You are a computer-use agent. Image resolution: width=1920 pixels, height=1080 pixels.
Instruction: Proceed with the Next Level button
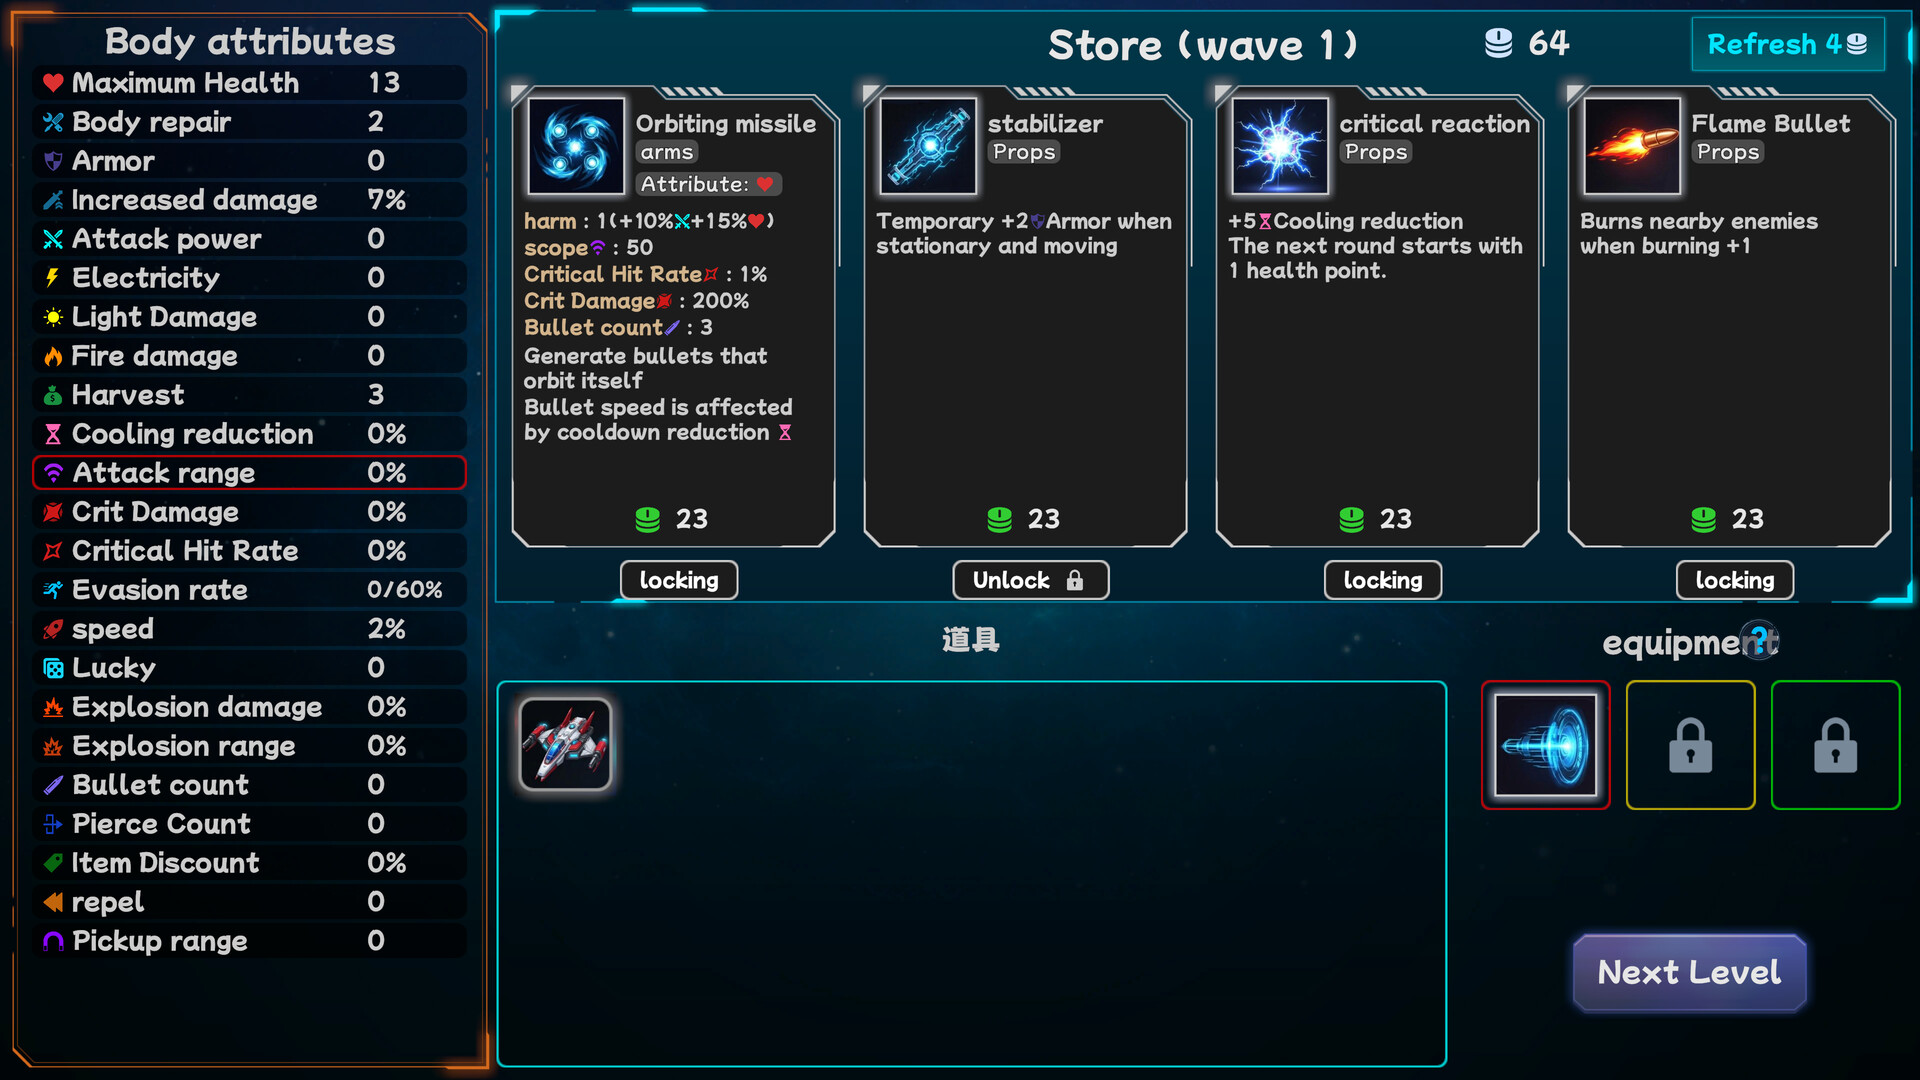pos(1689,972)
